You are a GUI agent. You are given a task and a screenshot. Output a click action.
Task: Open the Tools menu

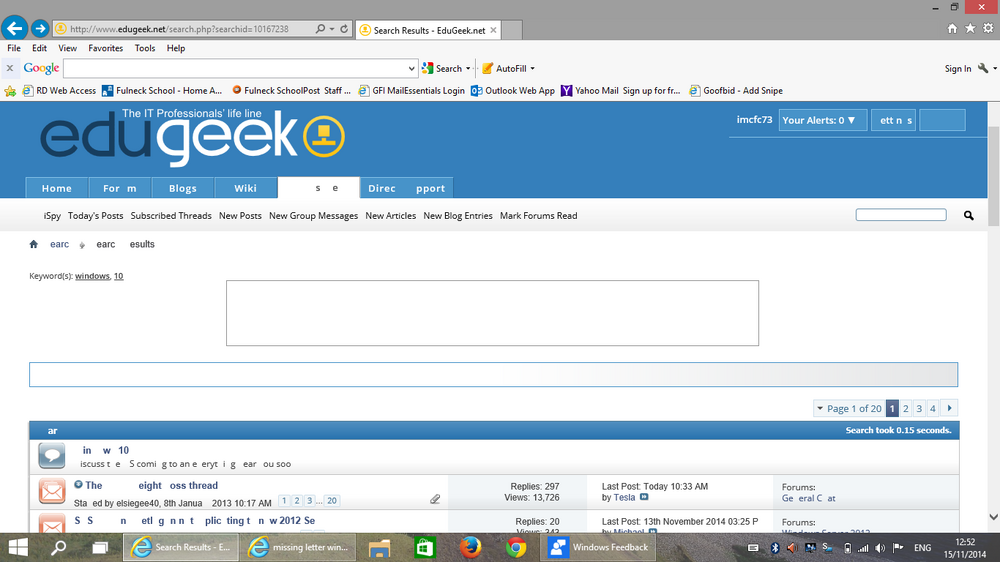pos(145,48)
